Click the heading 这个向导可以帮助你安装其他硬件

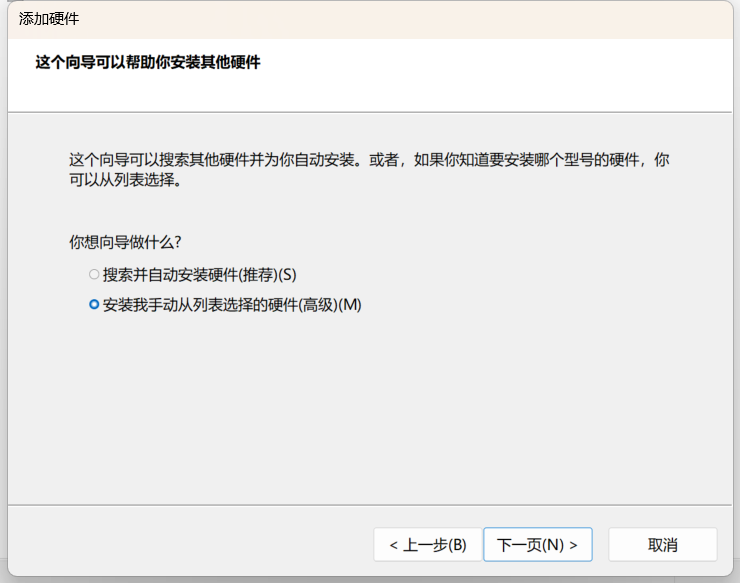click(x=148, y=62)
